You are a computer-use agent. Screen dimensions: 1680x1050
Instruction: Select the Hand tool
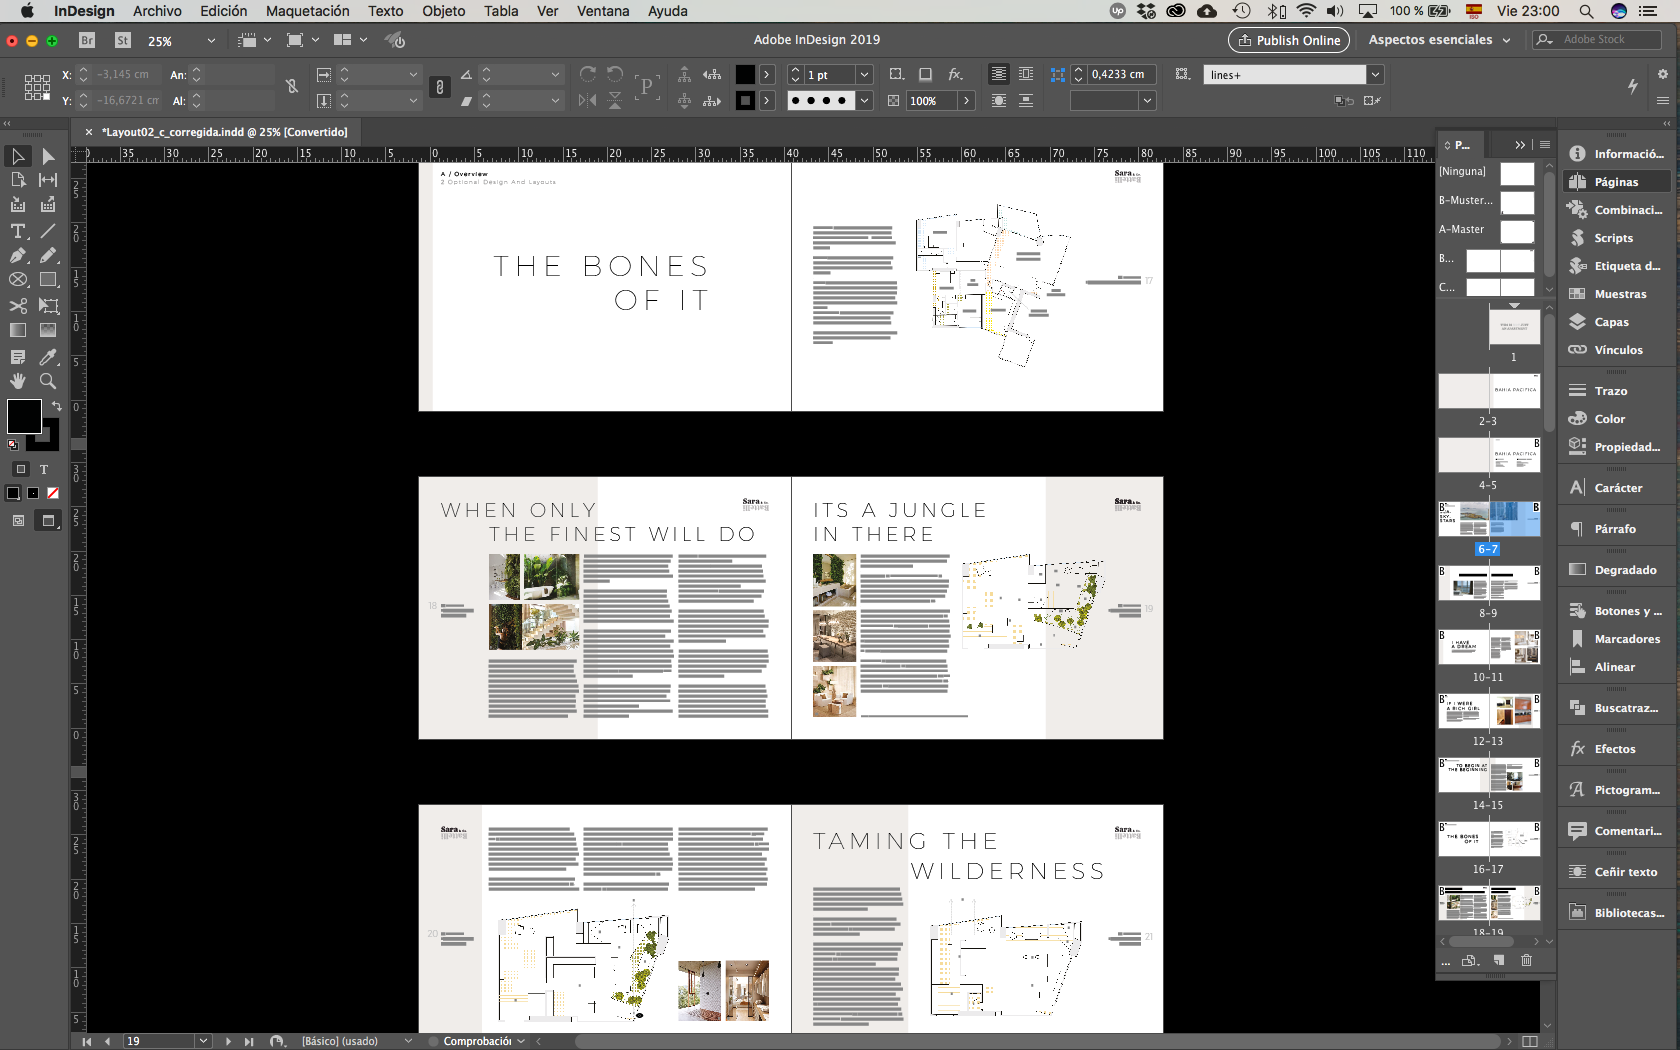point(18,381)
